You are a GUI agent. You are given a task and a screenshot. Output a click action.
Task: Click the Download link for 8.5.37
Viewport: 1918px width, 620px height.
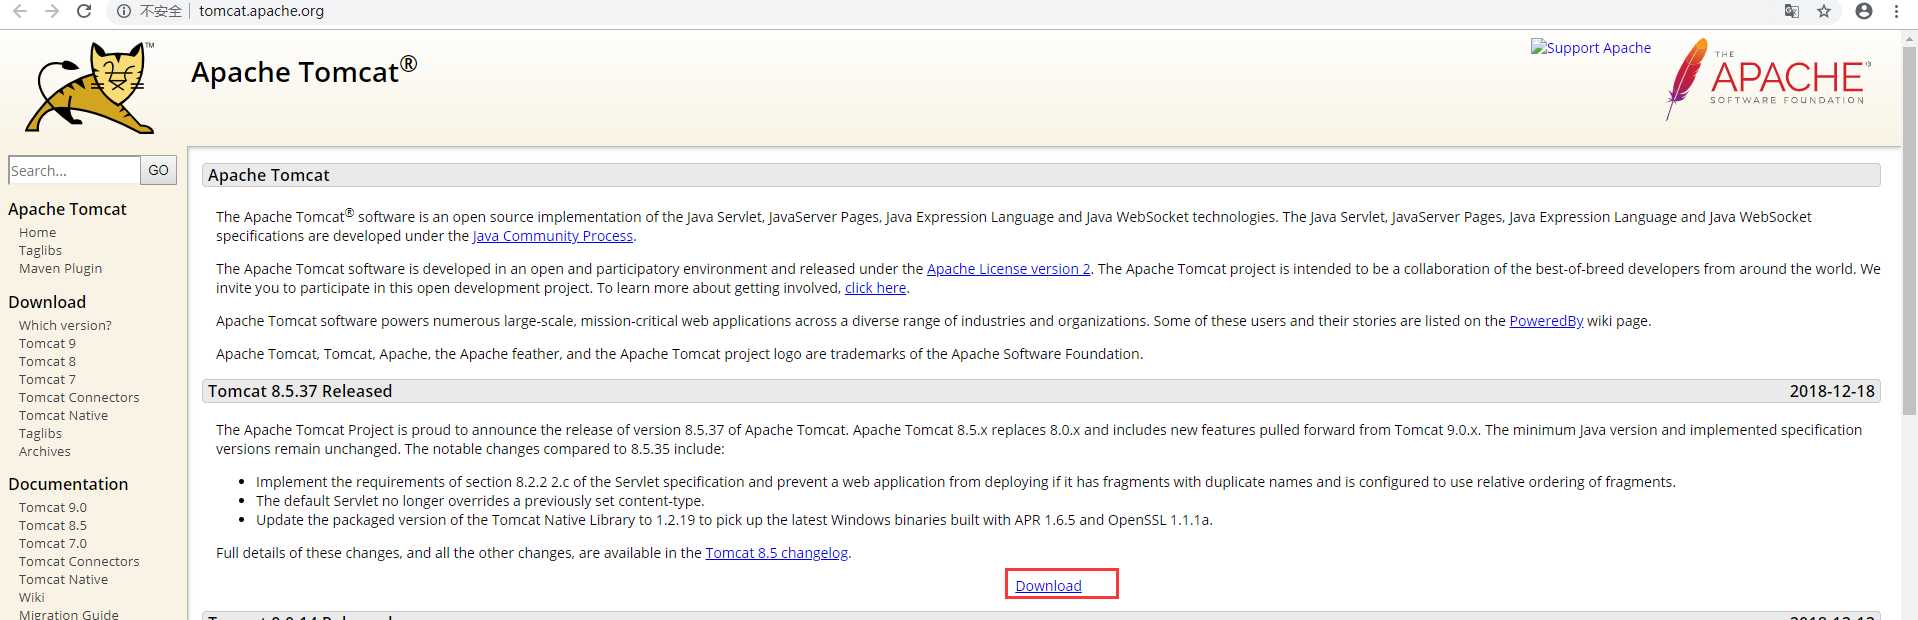[1048, 585]
